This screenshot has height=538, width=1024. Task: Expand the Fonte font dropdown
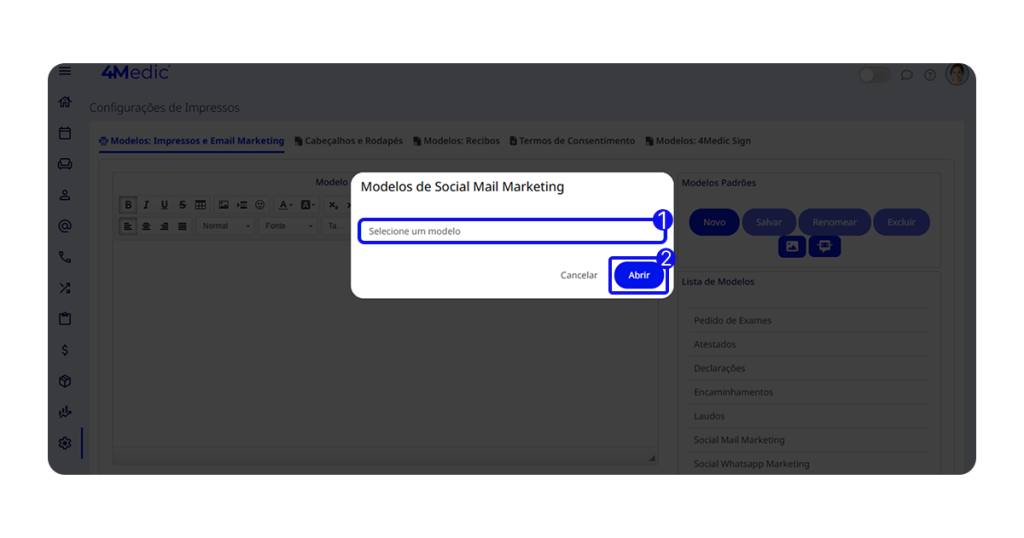pos(289,226)
